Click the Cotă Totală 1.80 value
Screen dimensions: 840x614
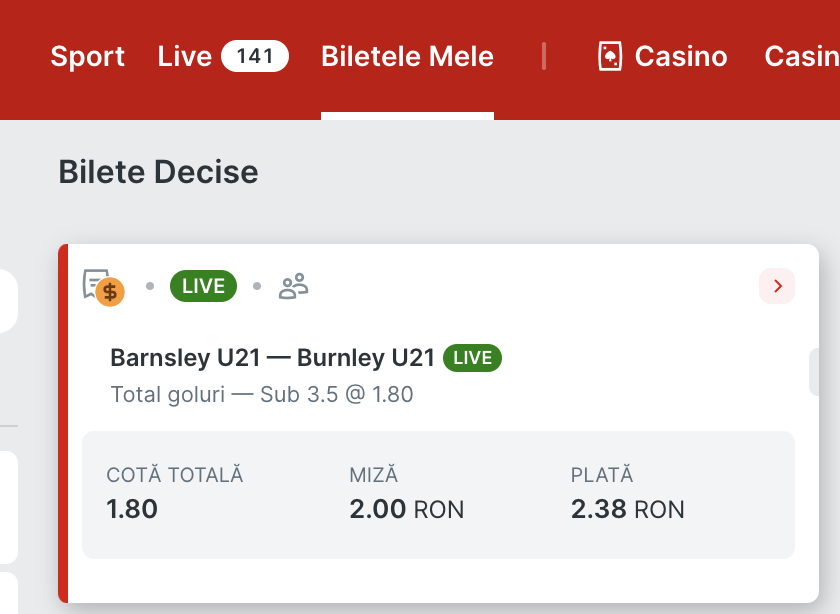tap(132, 509)
